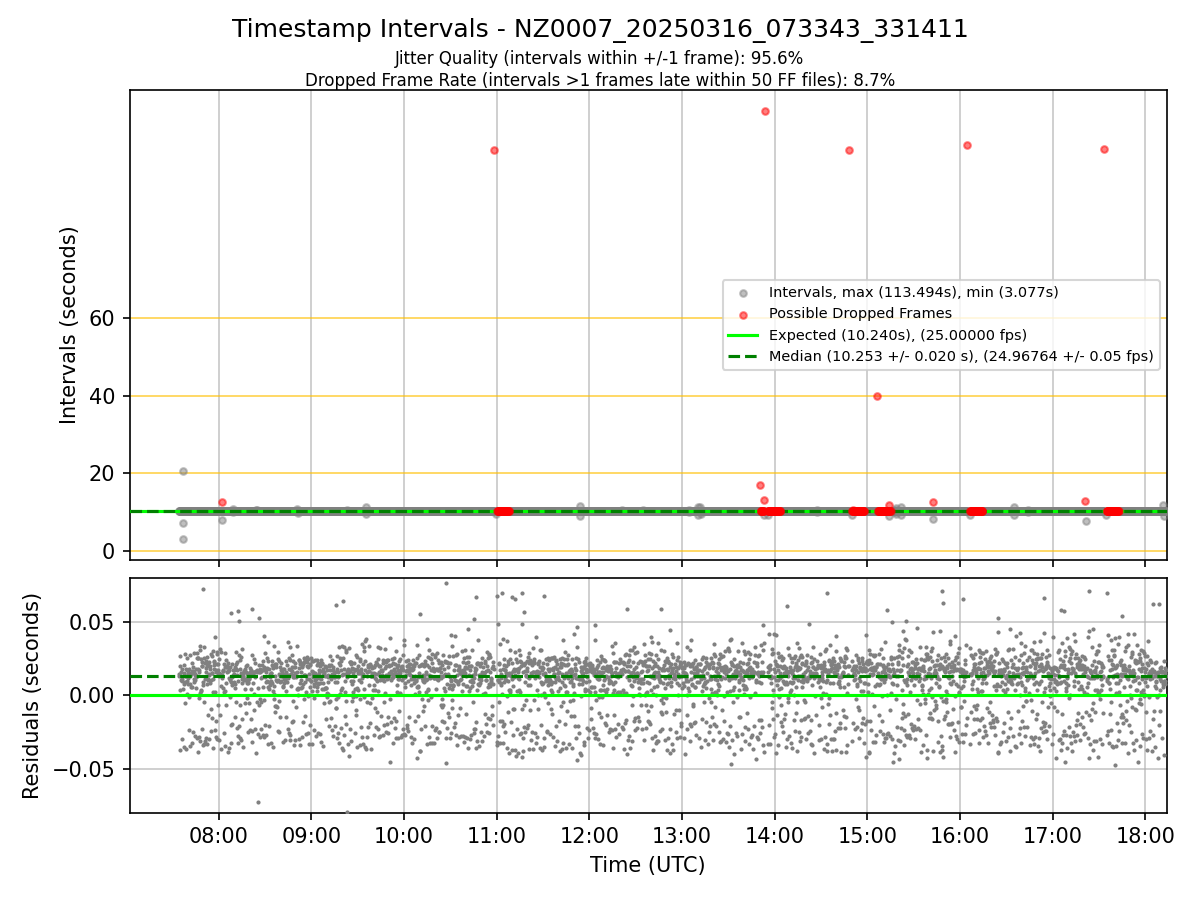
Task: Click the grey interval point at 20 seconds
Action: pos(183,471)
